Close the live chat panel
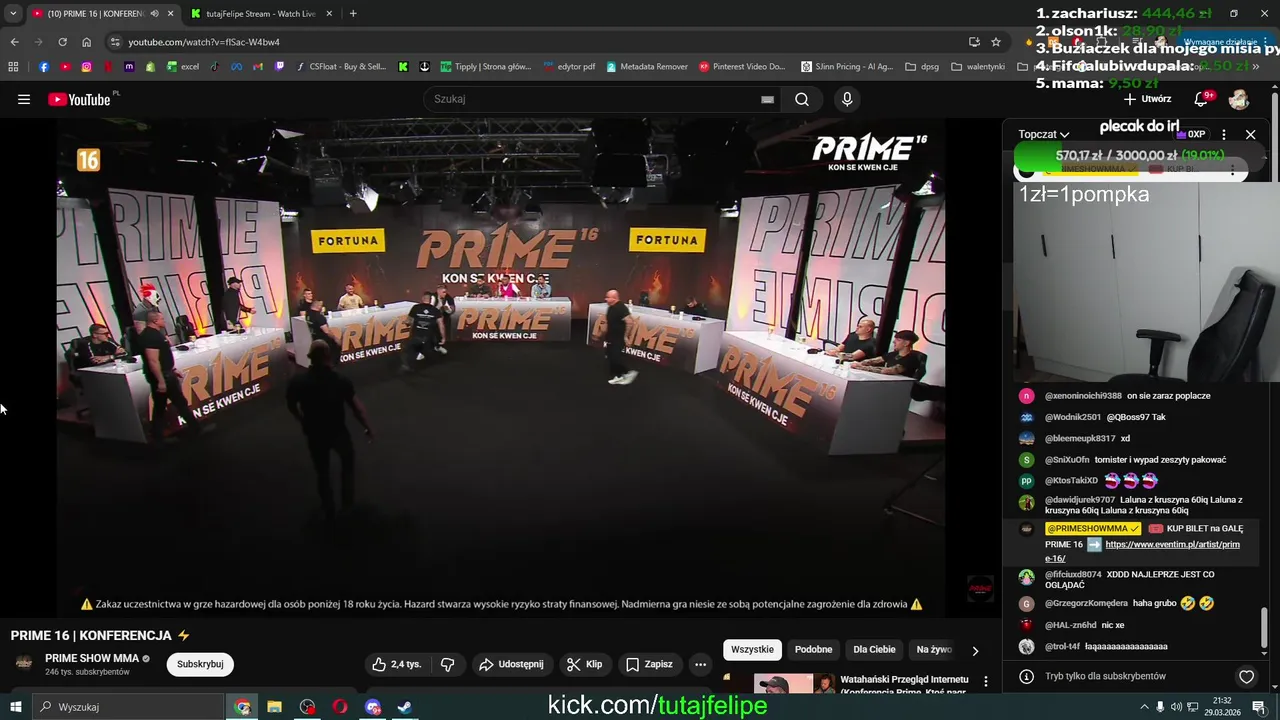 click(x=1250, y=134)
